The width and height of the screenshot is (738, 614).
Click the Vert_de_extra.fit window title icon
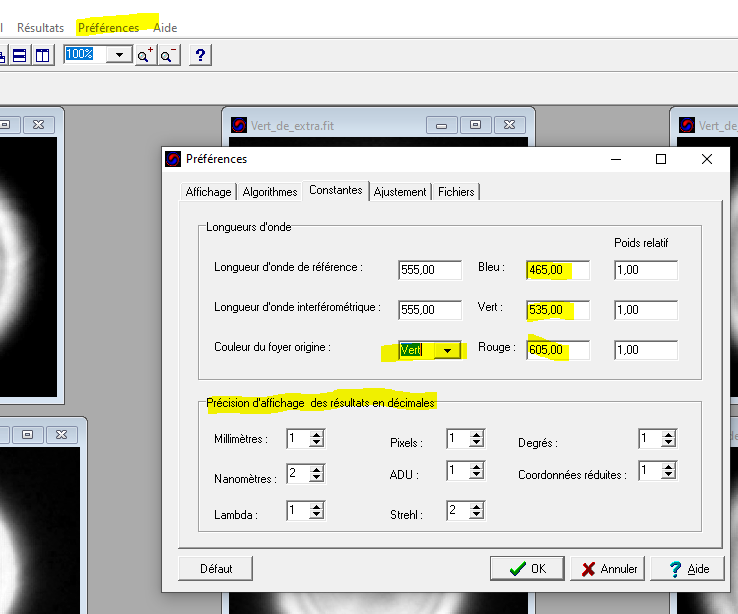pyautogui.click(x=239, y=126)
